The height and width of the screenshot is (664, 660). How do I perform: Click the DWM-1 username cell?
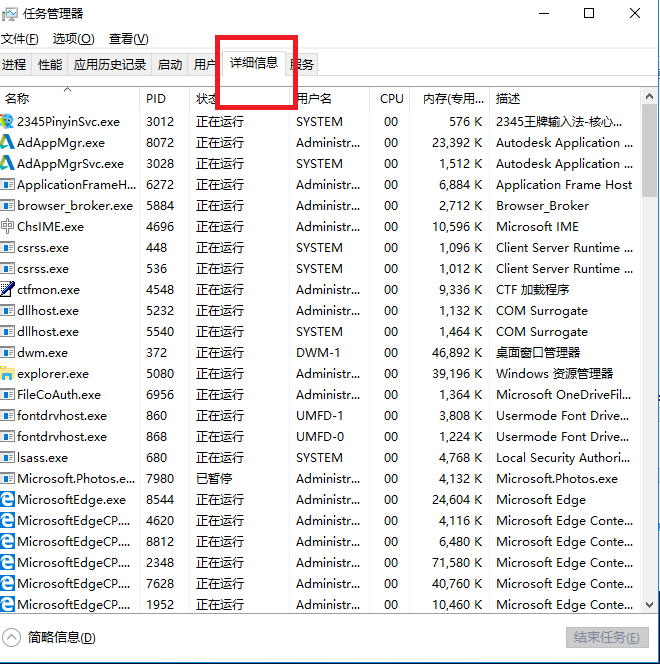pos(318,353)
